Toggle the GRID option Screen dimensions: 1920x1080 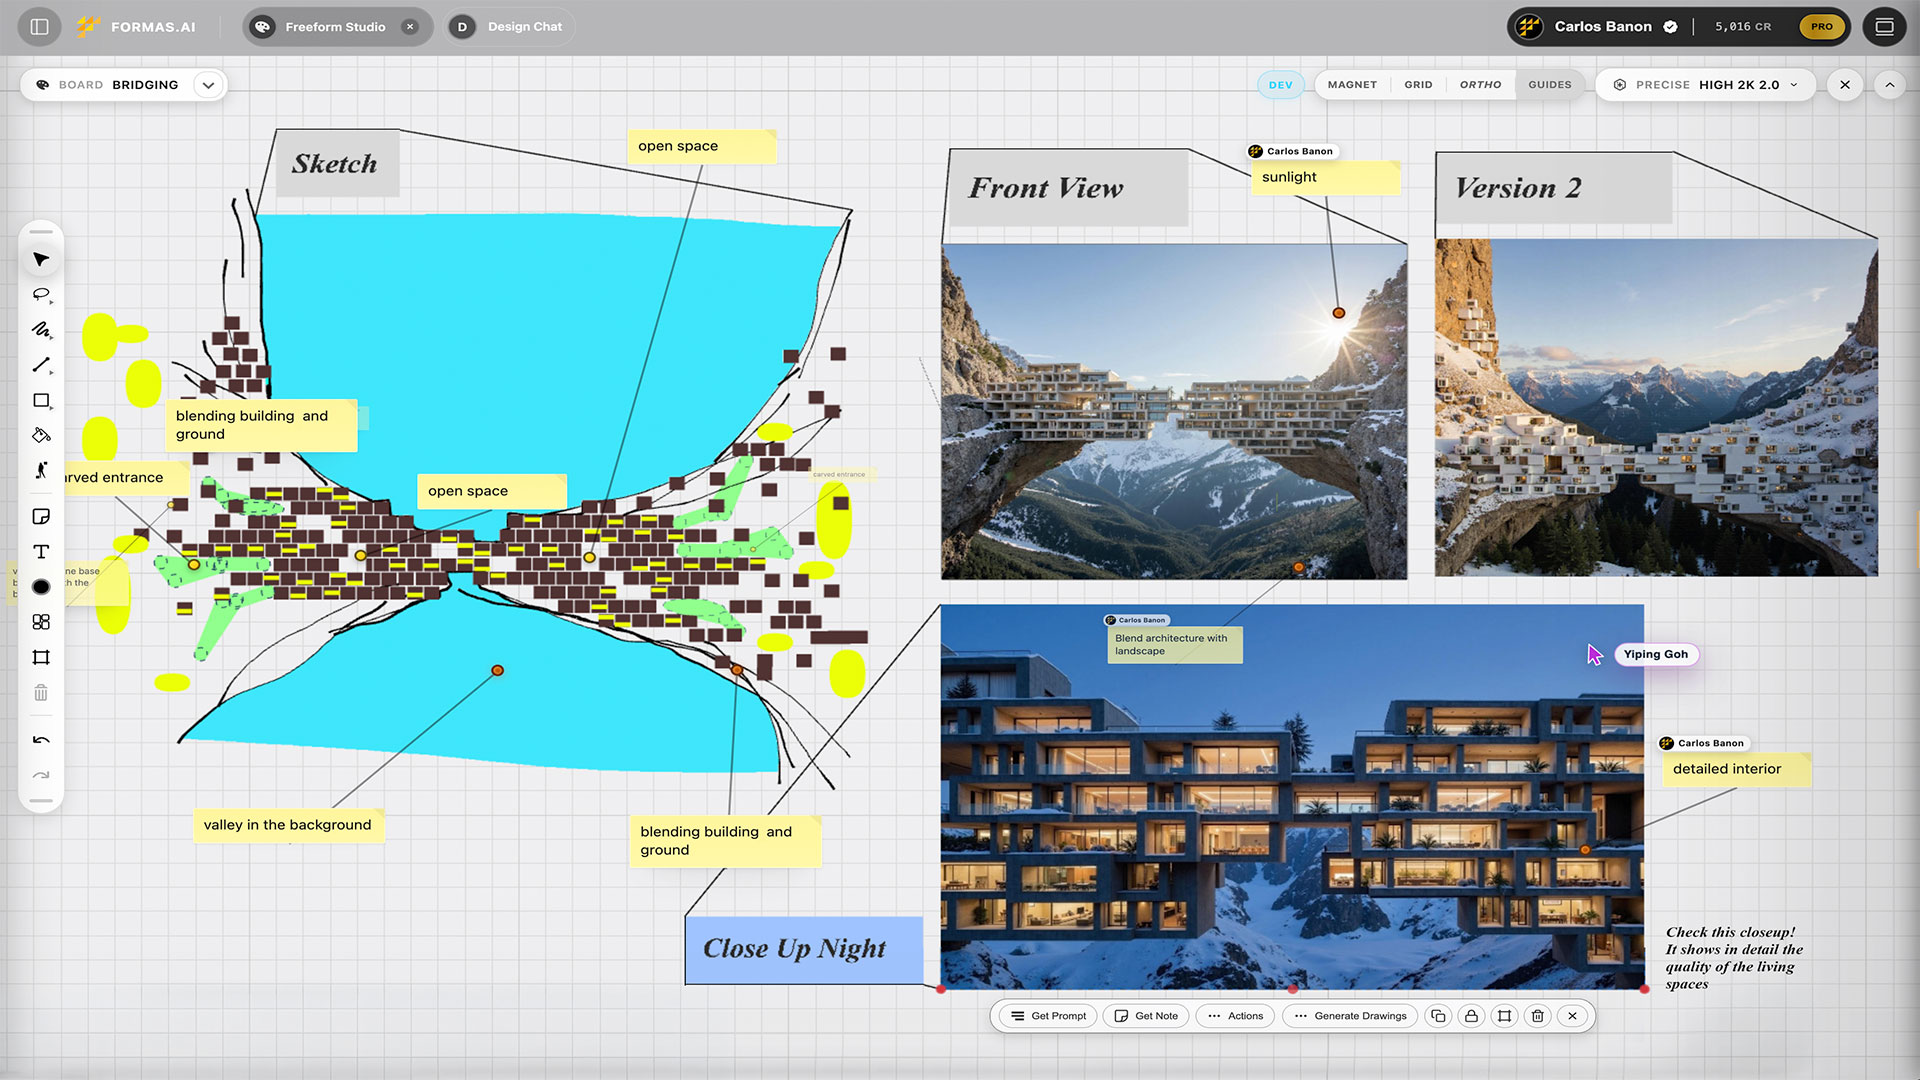(x=1418, y=85)
